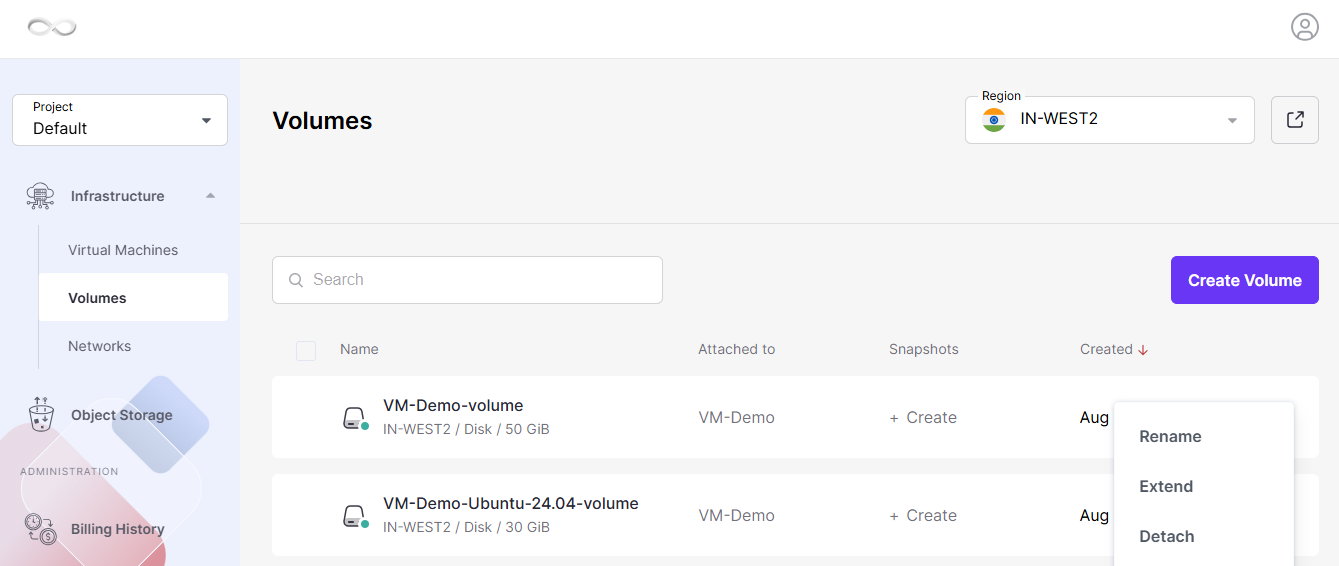Image resolution: width=1339 pixels, height=566 pixels.
Task: Open the user account profile icon
Action: [x=1305, y=27]
